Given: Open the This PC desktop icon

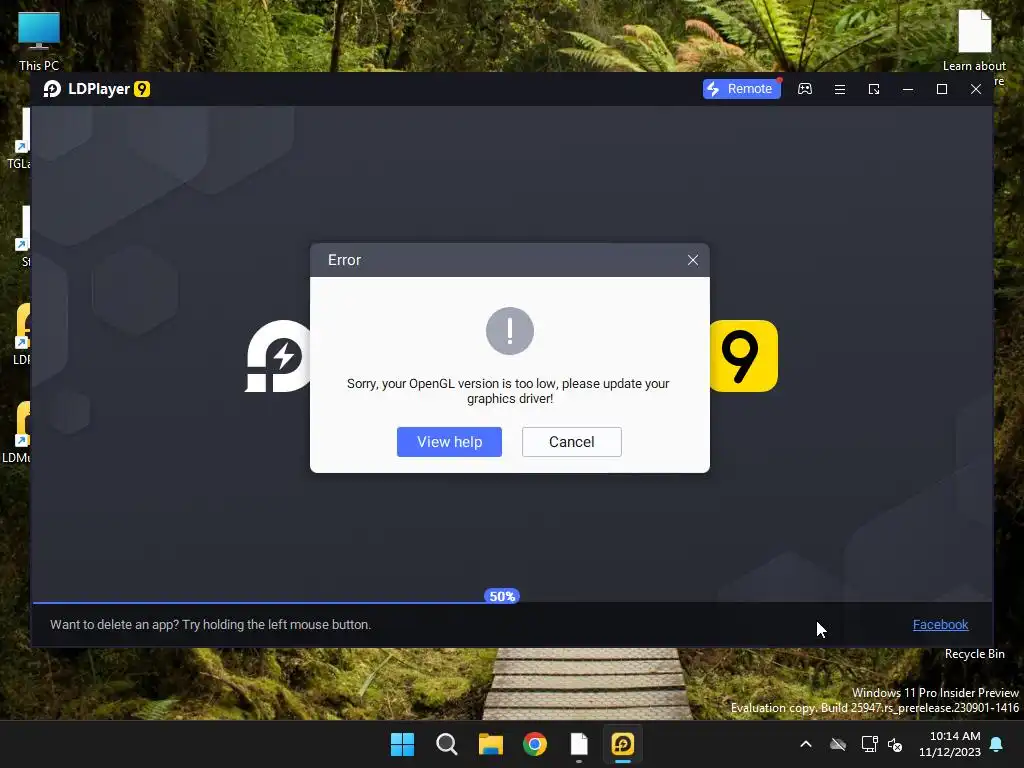Looking at the screenshot, I should point(39,40).
